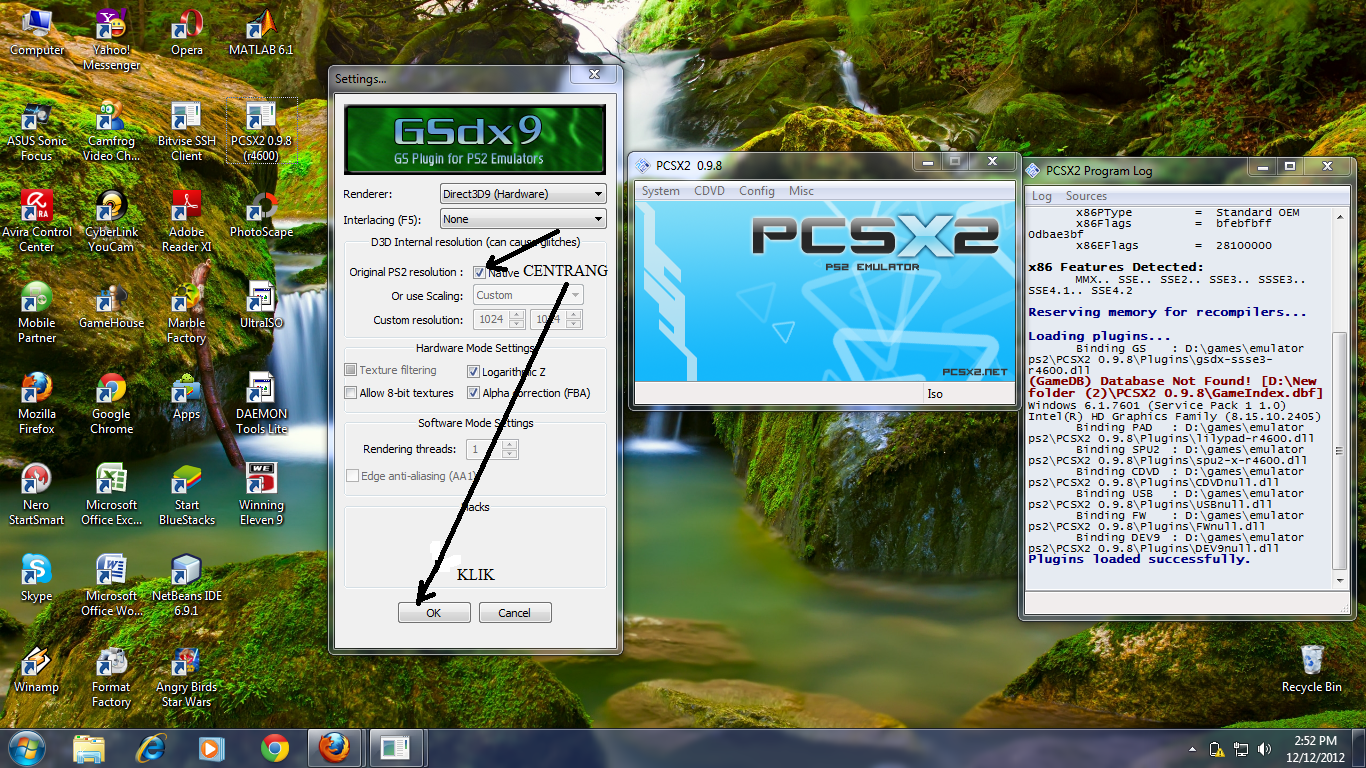
Task: Select the Marble Factory icon
Action: coord(187,313)
